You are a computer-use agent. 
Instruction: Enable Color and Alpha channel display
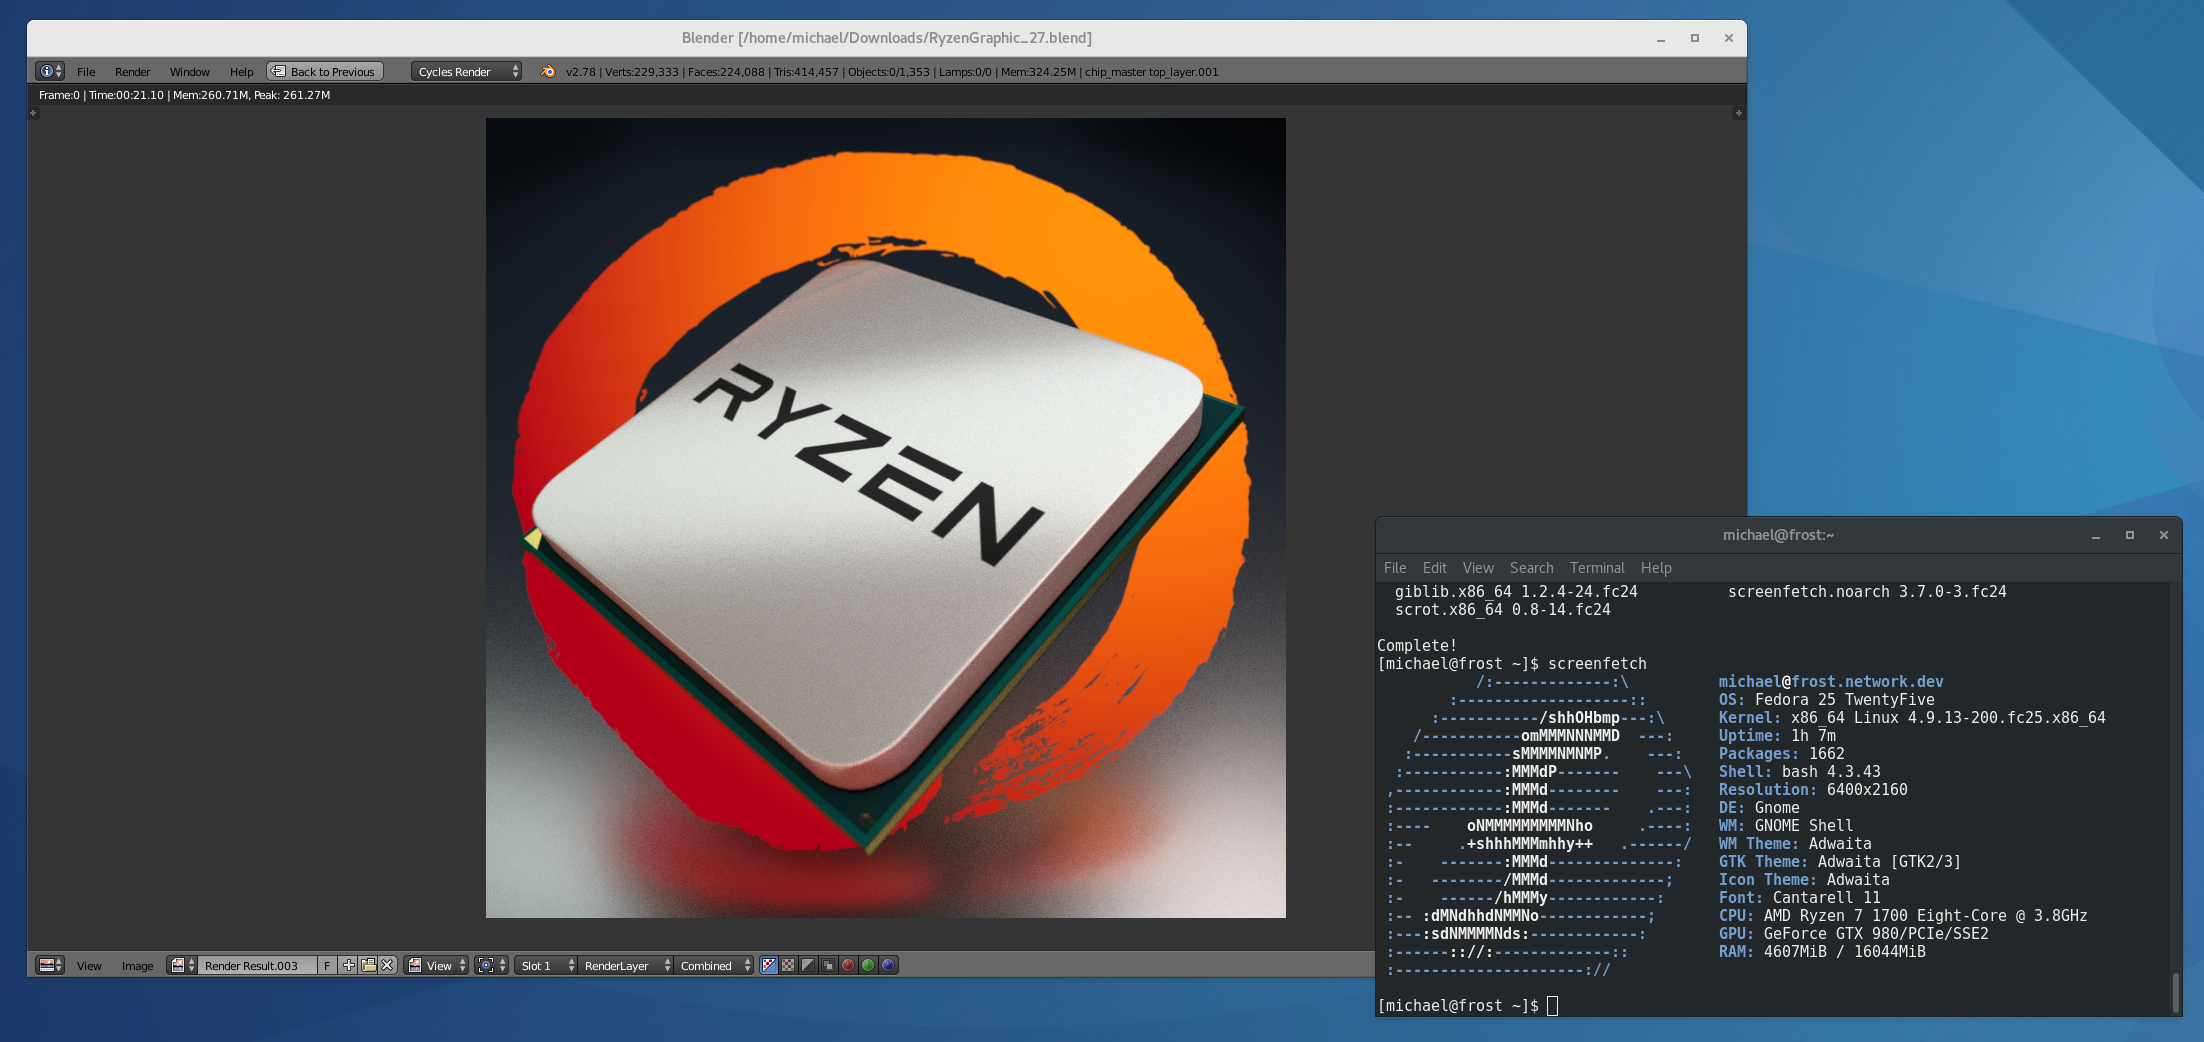pos(768,965)
